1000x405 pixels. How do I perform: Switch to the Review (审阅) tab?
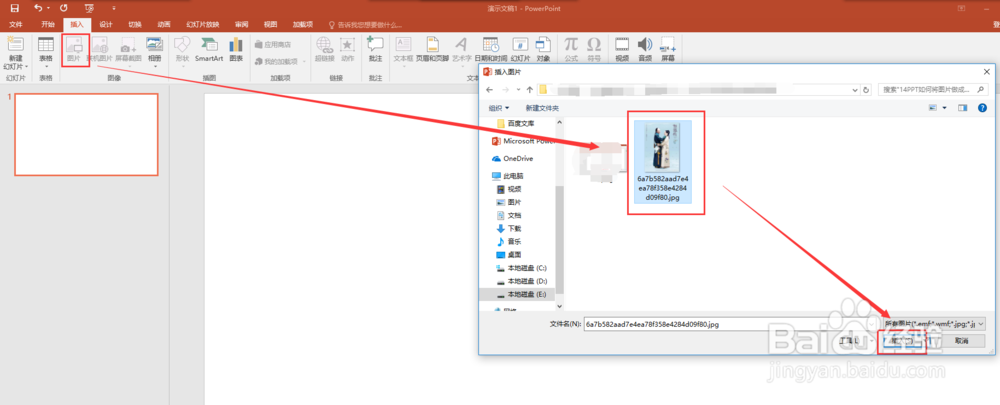(x=241, y=25)
